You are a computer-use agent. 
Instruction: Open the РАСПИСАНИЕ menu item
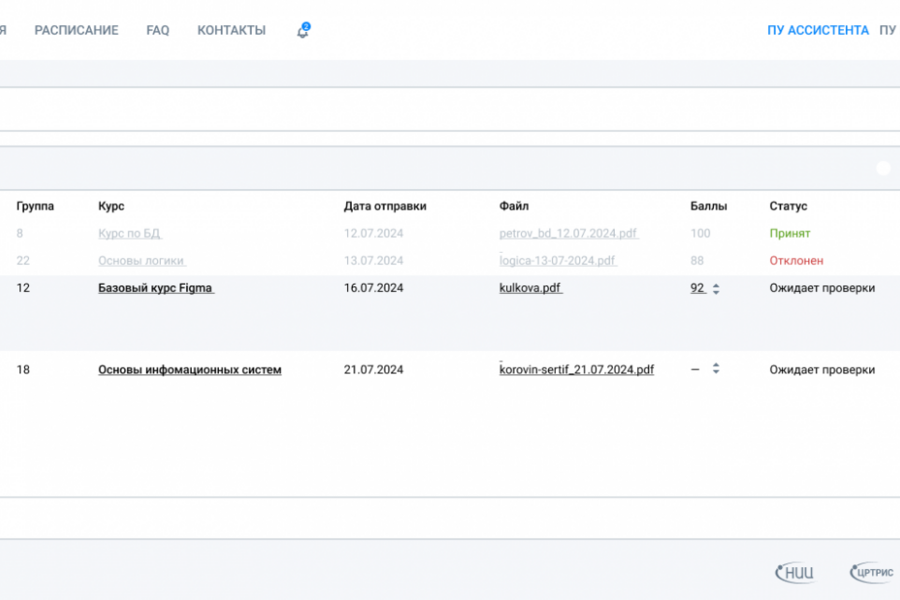point(76,30)
